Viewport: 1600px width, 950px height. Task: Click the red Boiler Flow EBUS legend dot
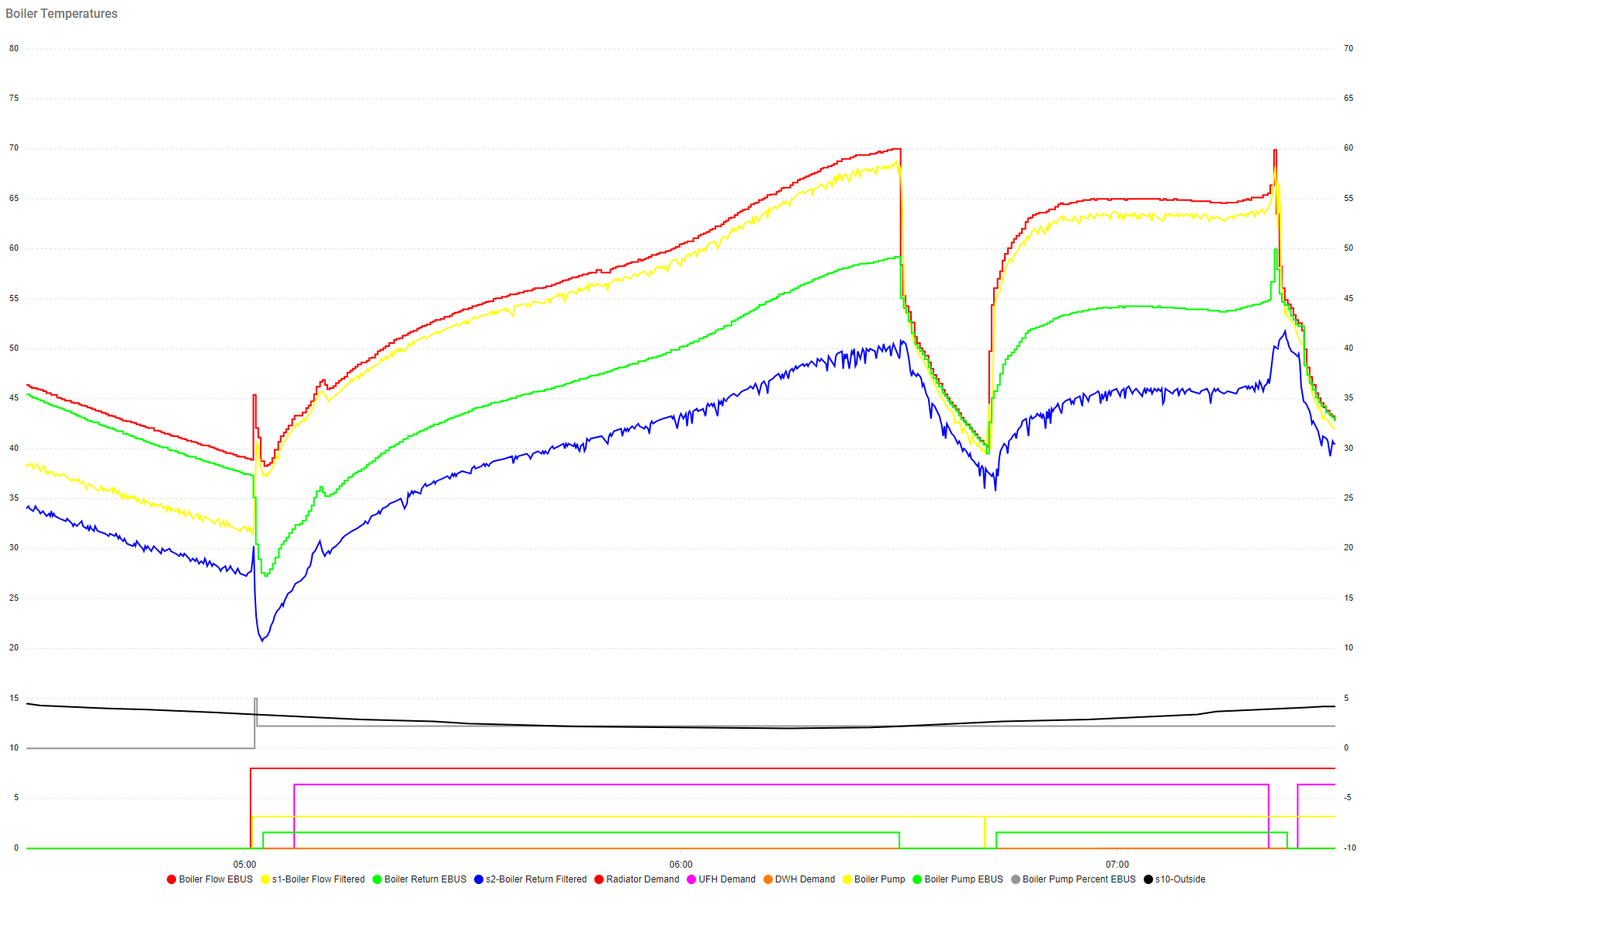[x=171, y=880]
